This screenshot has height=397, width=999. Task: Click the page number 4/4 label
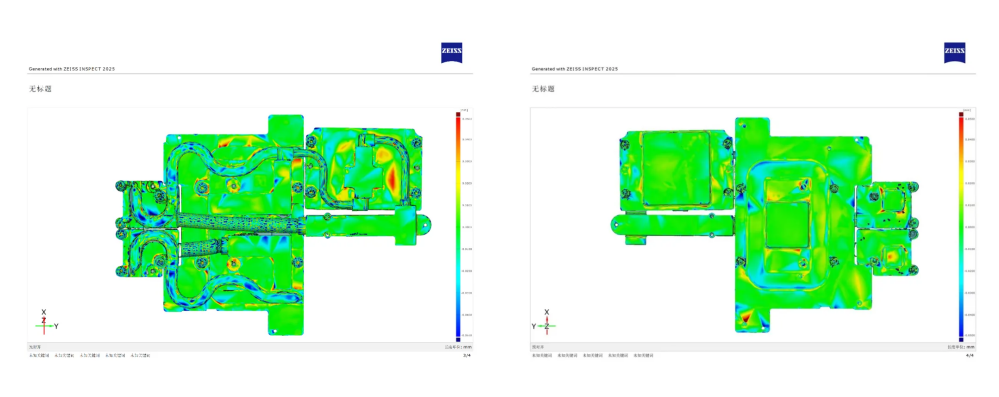point(970,355)
